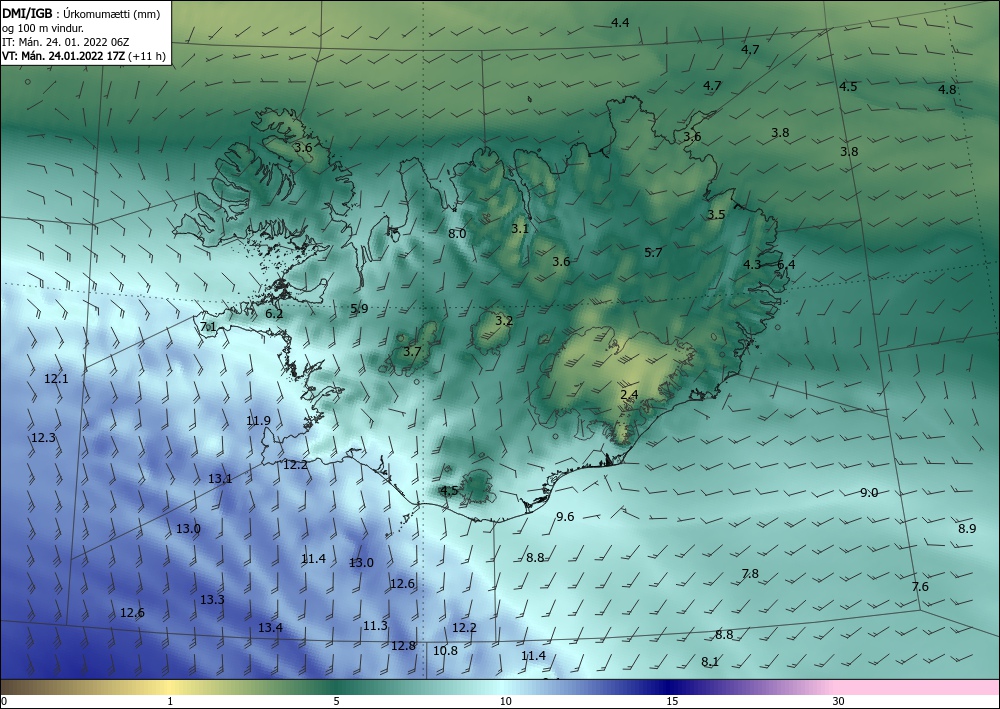
Task: Click the 6.2 value label
Action: (x=274, y=314)
